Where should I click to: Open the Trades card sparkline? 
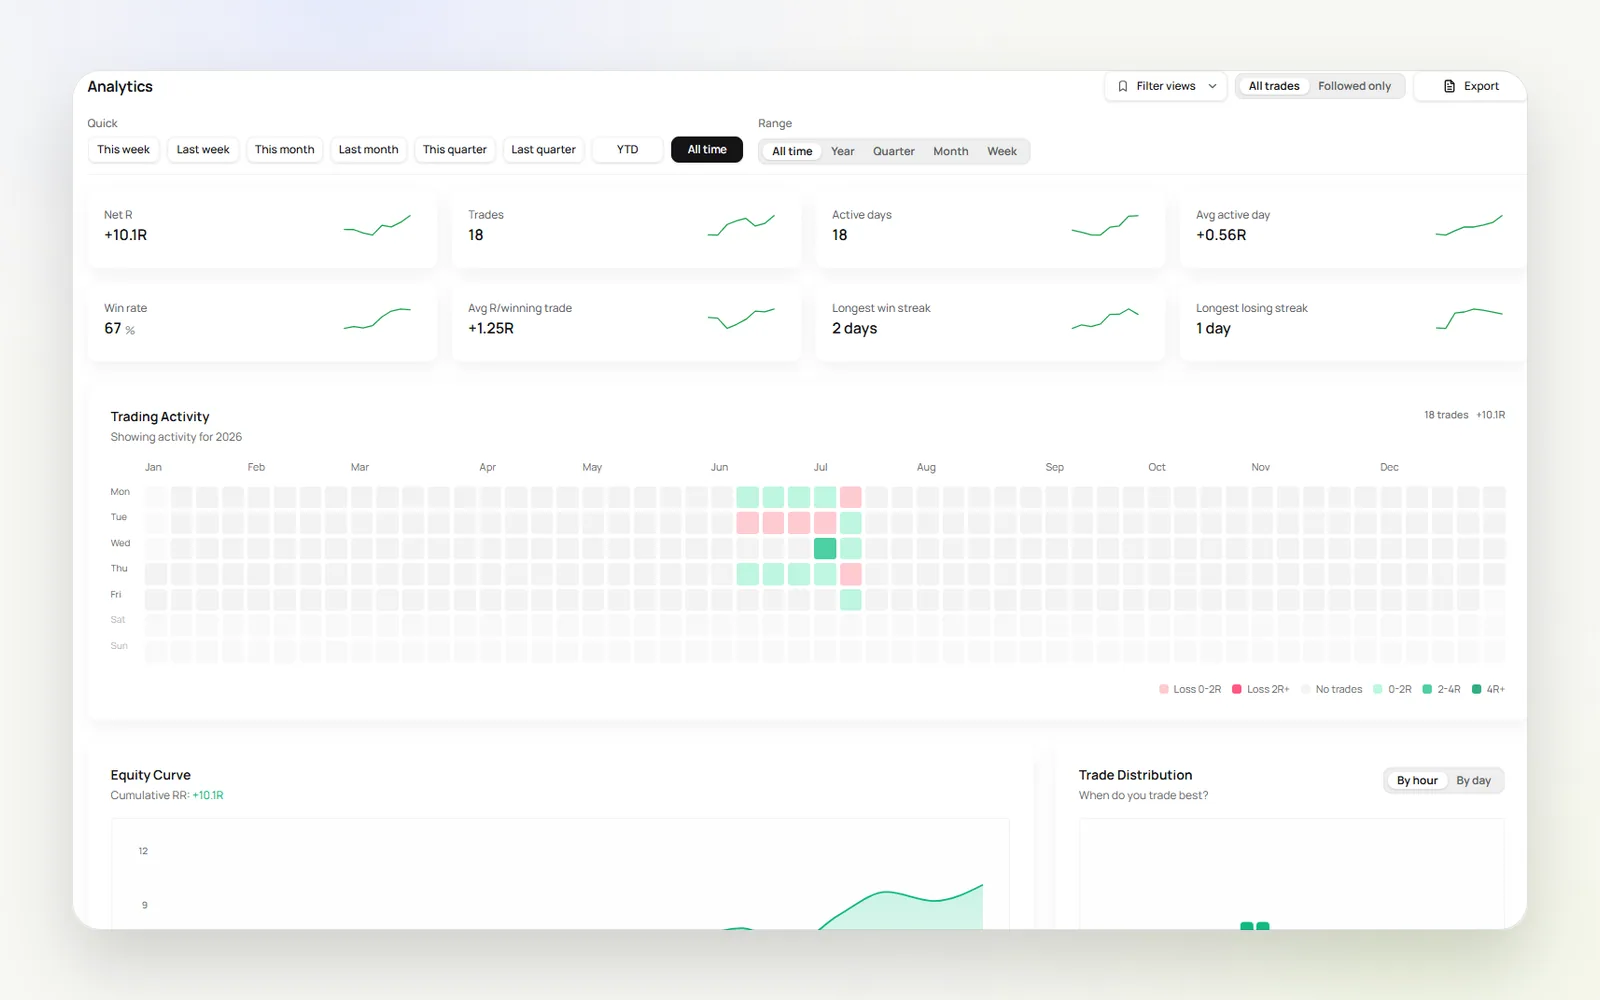point(741,225)
